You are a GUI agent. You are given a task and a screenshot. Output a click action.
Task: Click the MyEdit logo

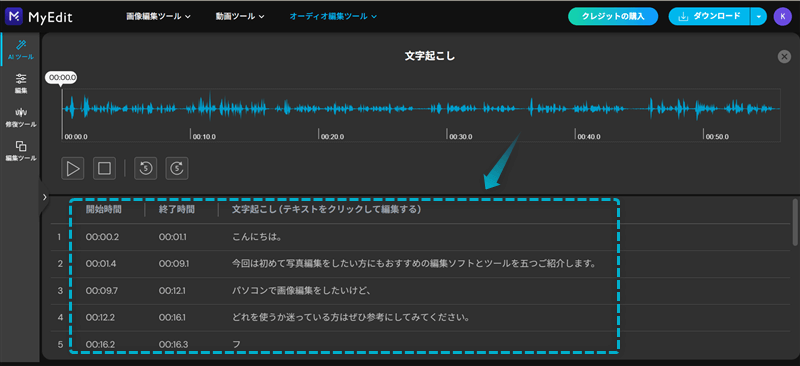pyautogui.click(x=38, y=17)
